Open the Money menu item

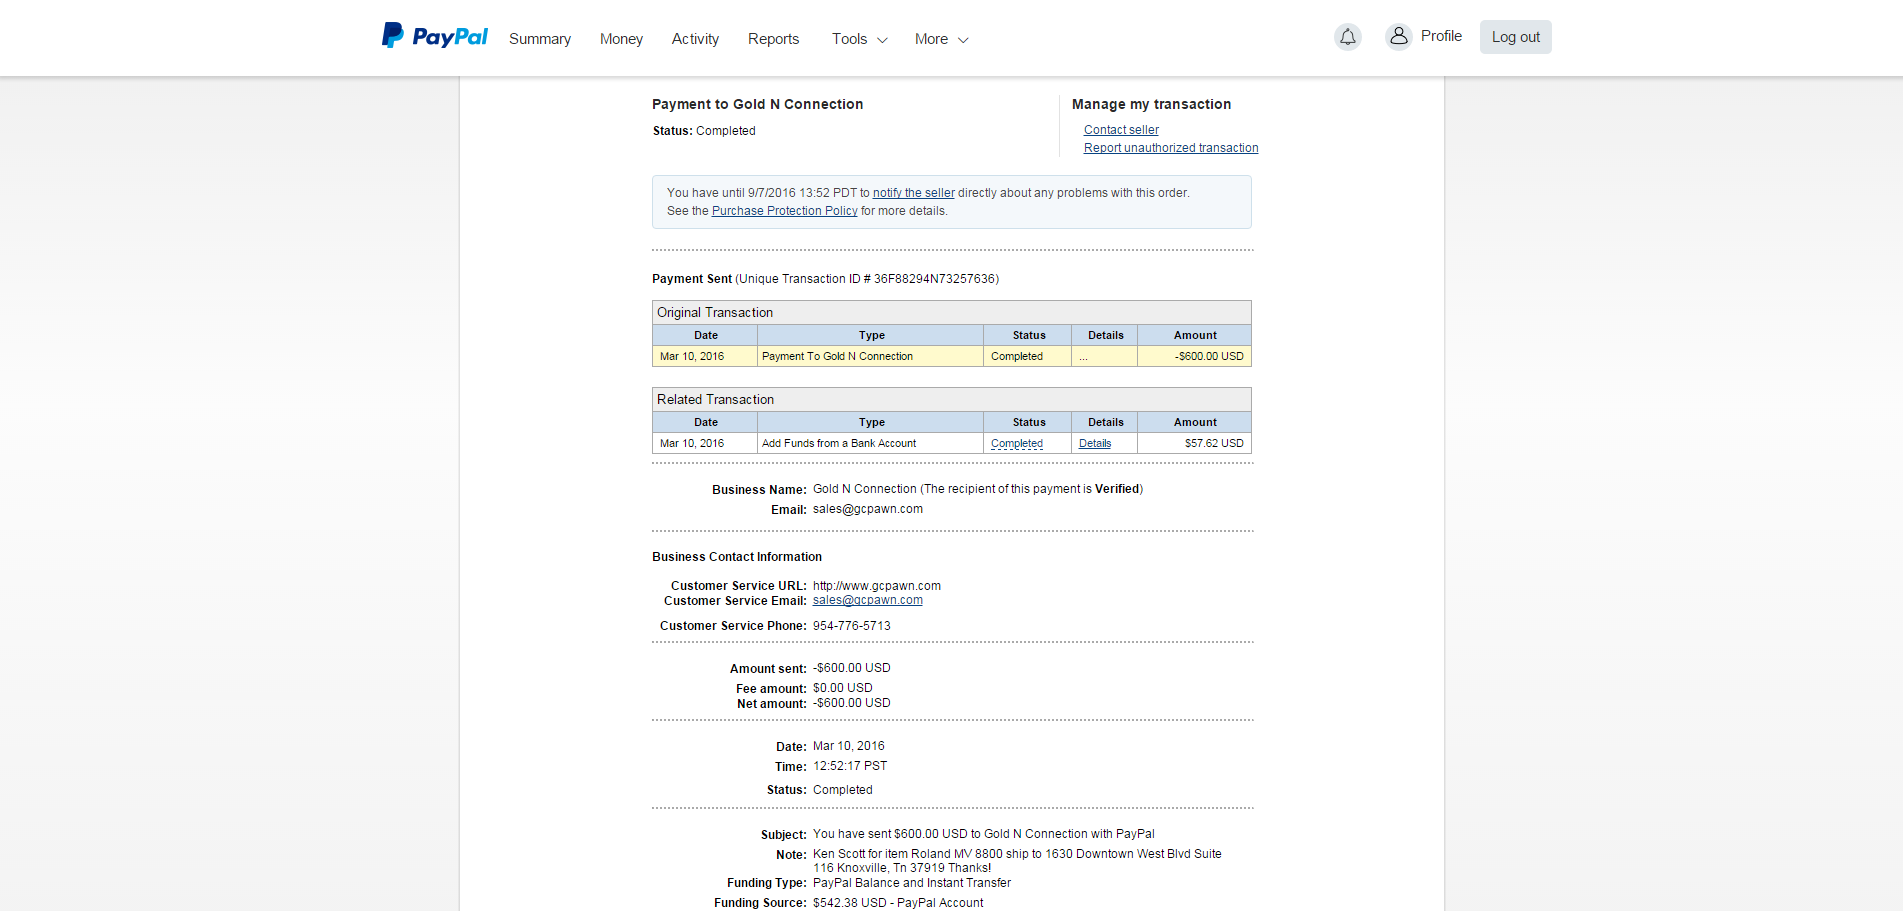(621, 39)
